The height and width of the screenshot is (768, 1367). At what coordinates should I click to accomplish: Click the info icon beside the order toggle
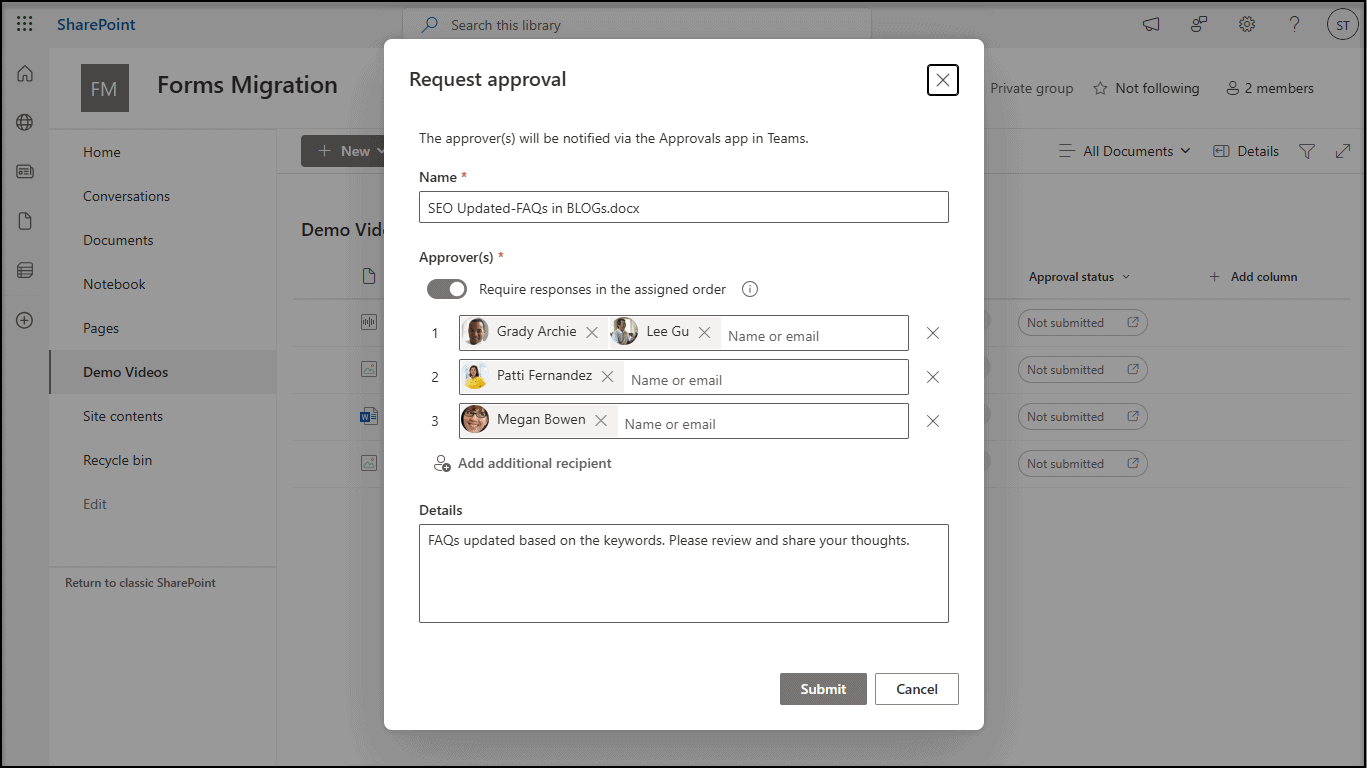click(749, 289)
